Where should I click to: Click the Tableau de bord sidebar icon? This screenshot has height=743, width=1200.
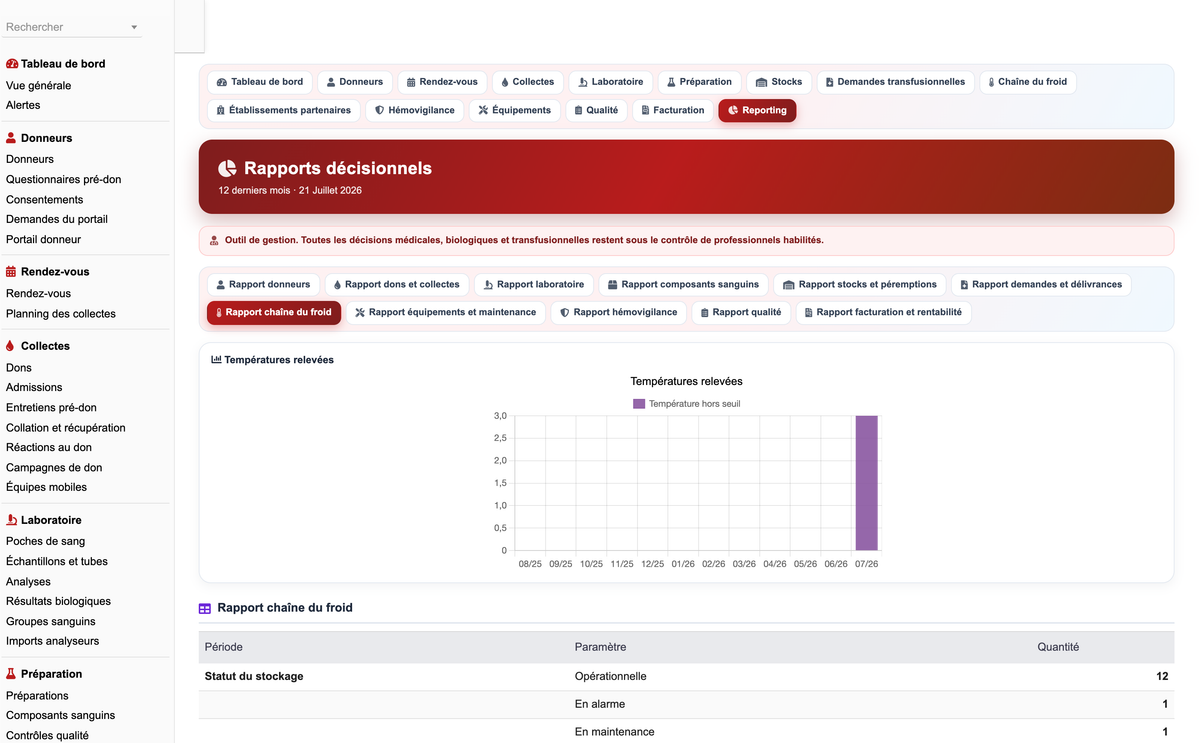(12, 64)
